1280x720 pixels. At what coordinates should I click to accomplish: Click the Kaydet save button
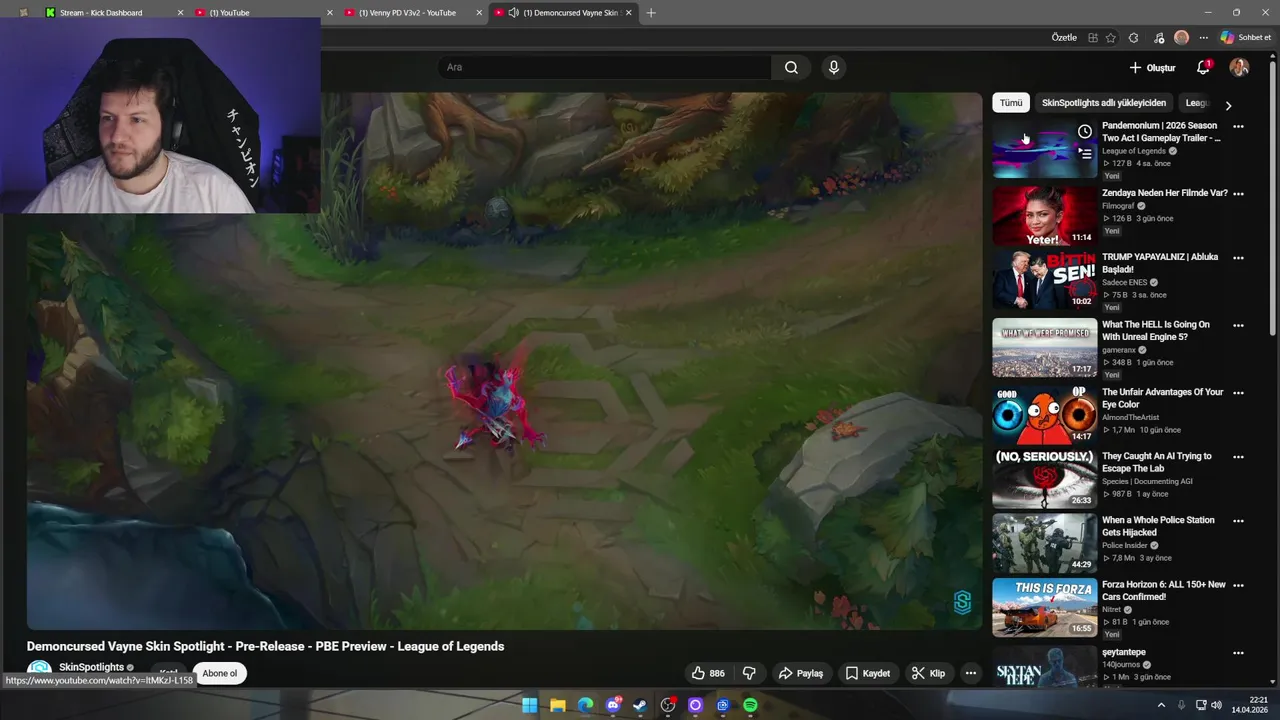[x=868, y=673]
